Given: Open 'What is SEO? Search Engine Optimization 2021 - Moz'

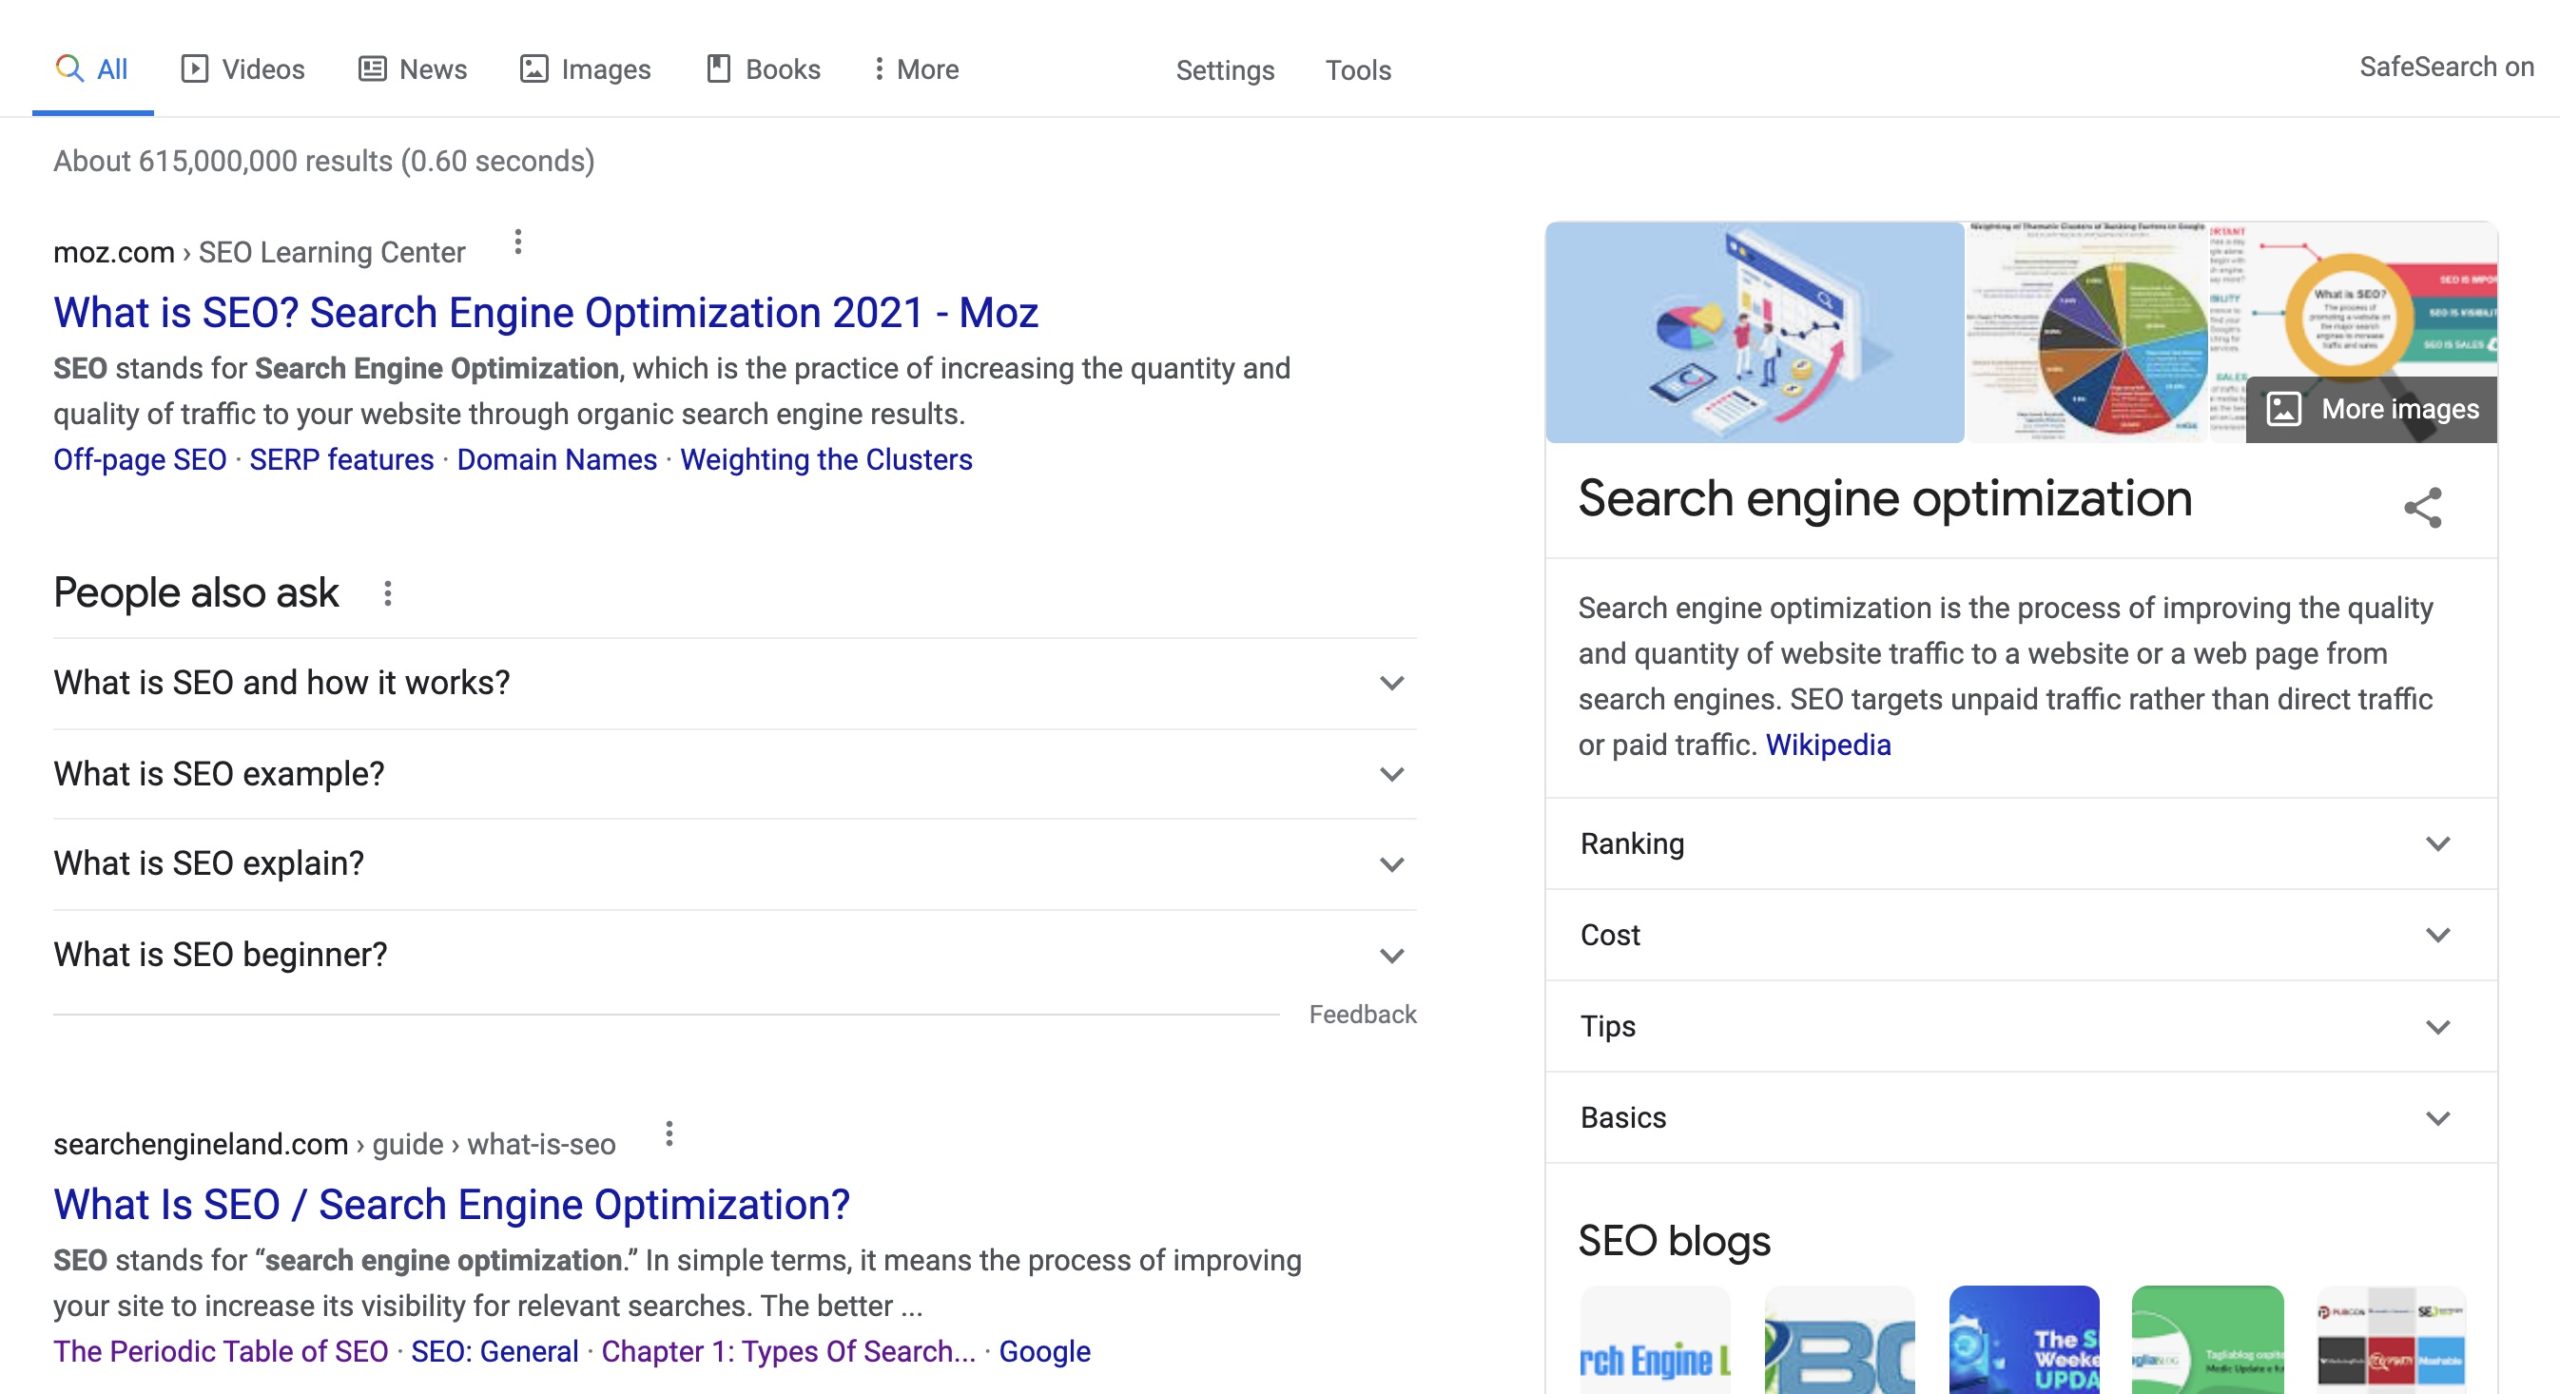Looking at the screenshot, I should 546,313.
